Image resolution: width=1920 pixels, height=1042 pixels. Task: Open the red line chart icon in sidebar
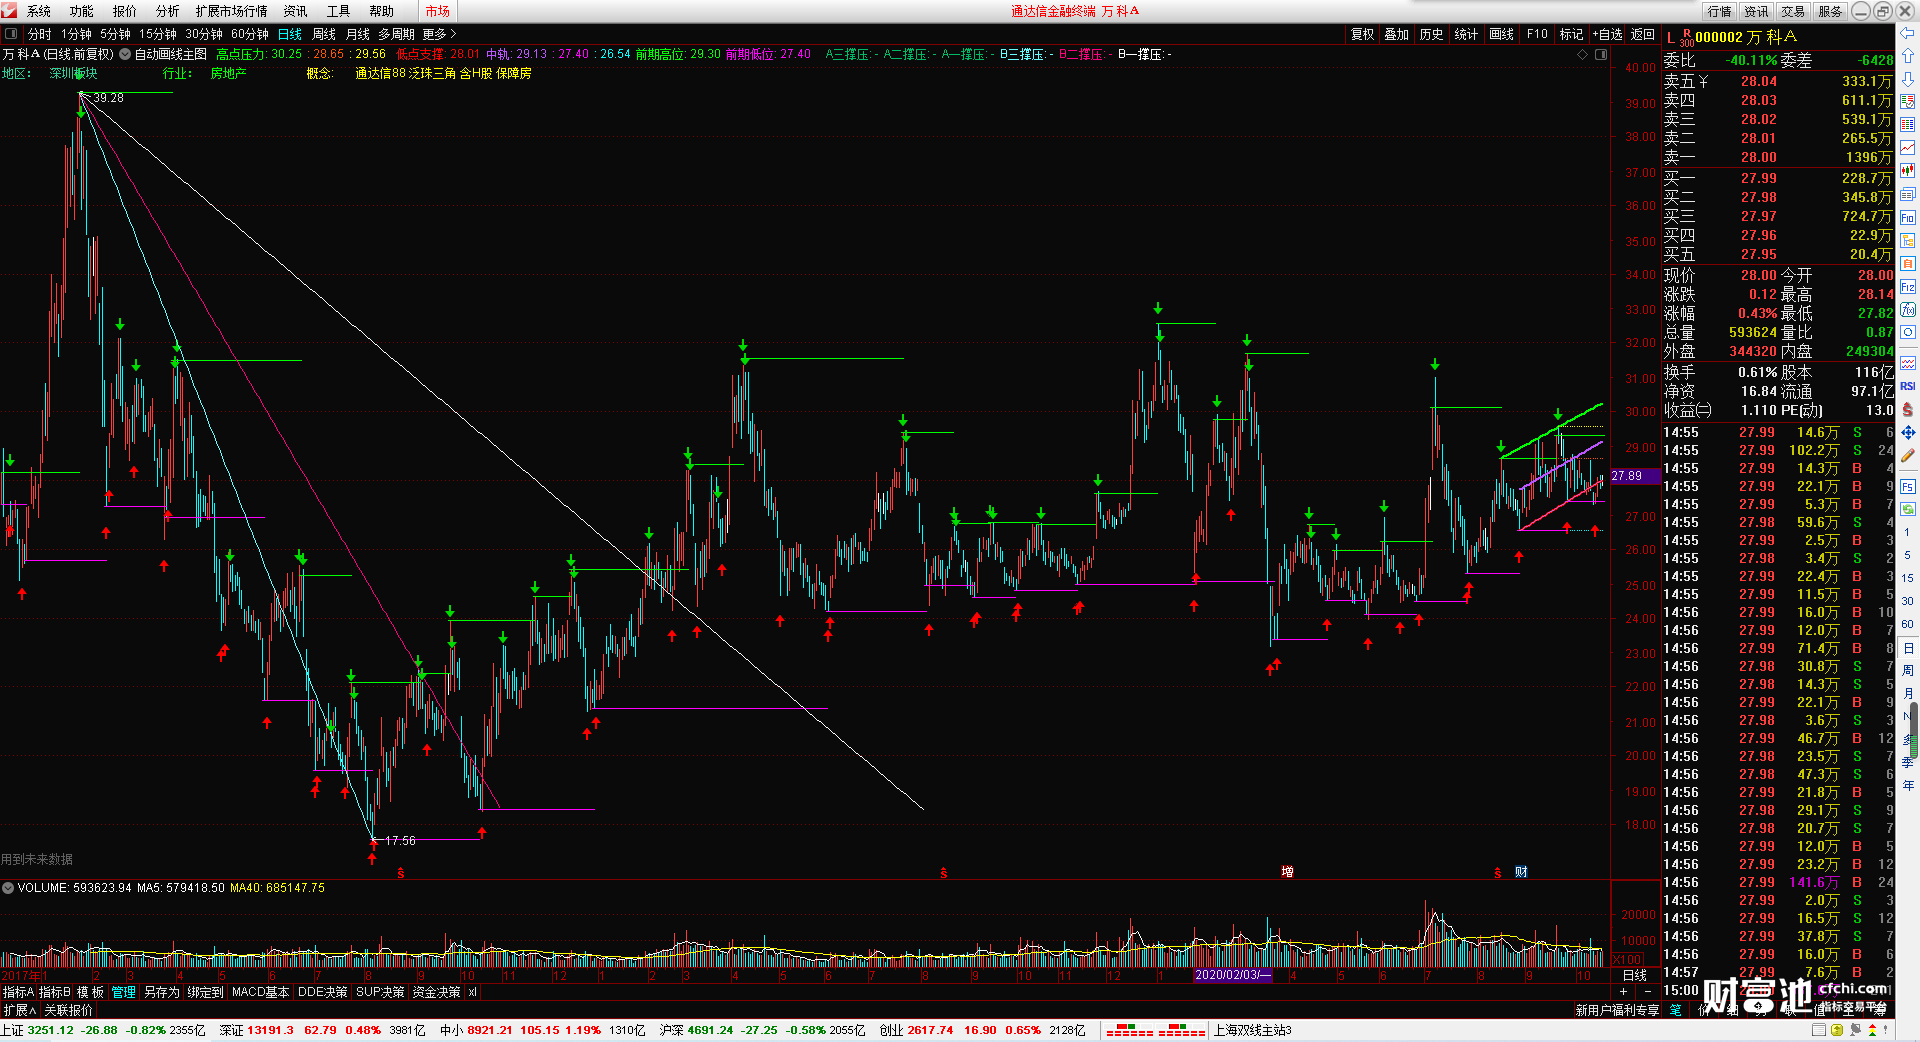pyautogui.click(x=1908, y=148)
